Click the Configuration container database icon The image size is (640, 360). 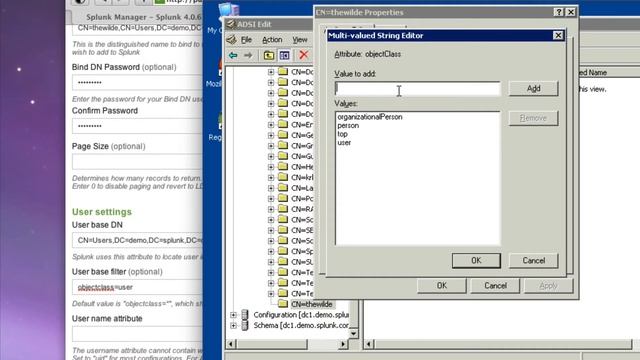tap(245, 315)
